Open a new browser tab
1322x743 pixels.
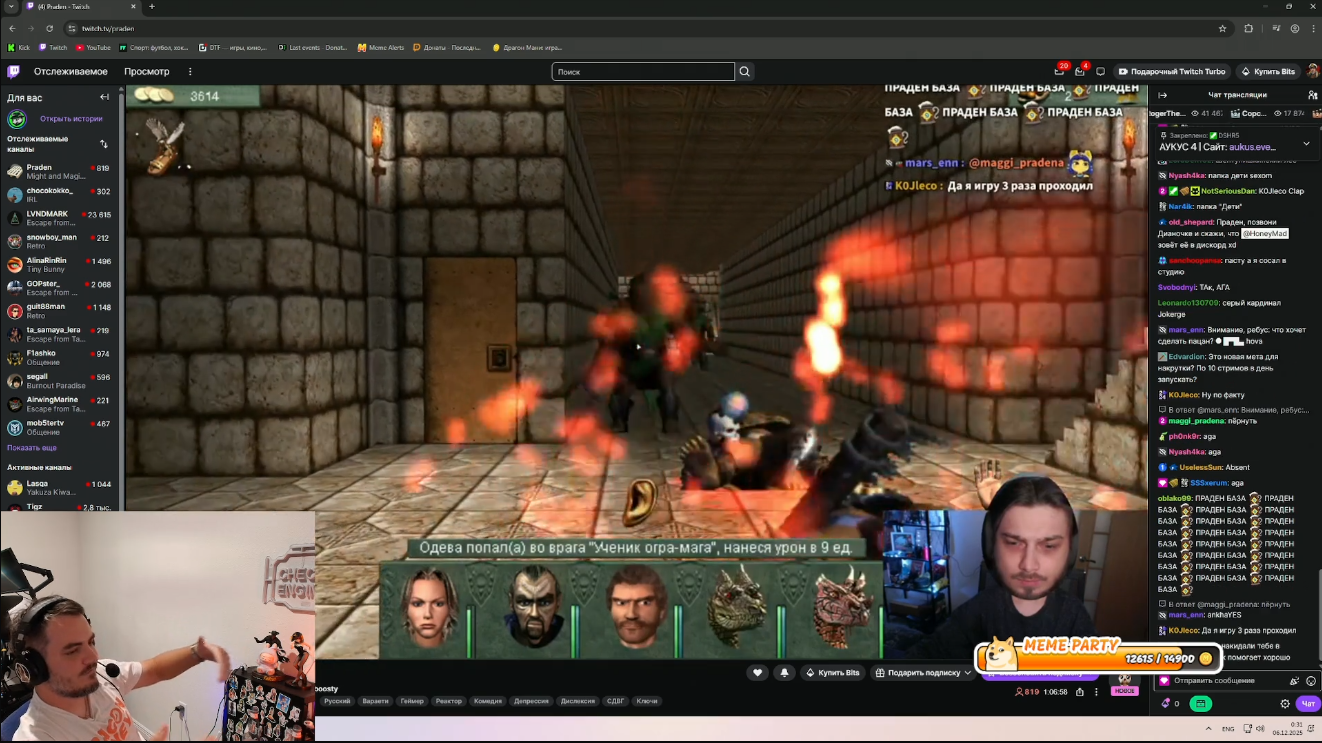click(x=152, y=7)
